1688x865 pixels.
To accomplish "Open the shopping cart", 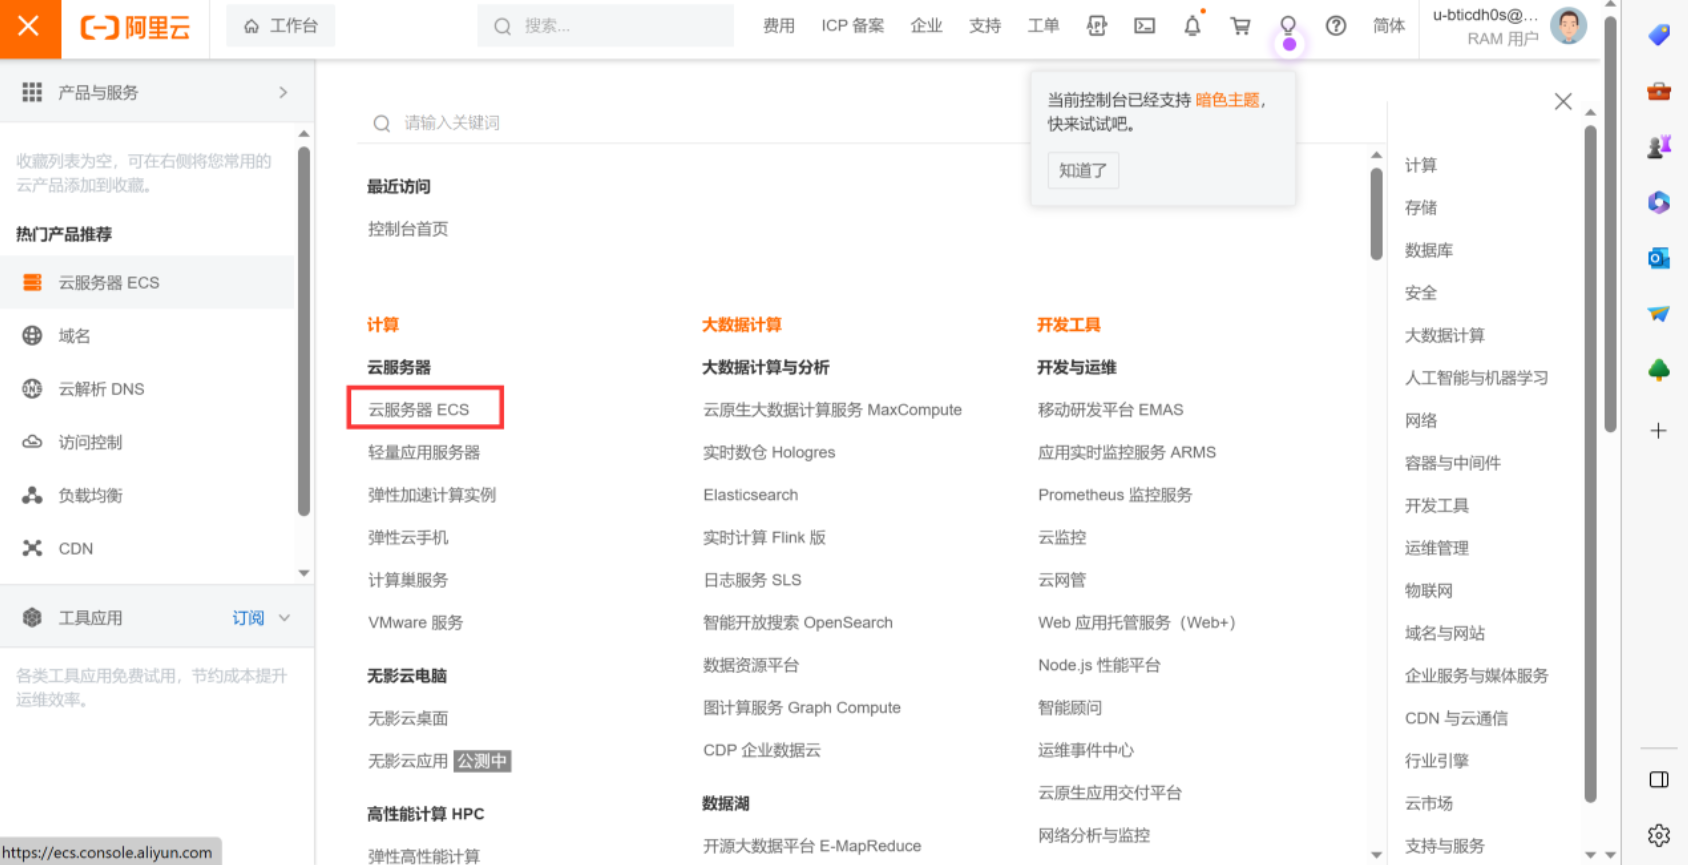I will [1240, 26].
